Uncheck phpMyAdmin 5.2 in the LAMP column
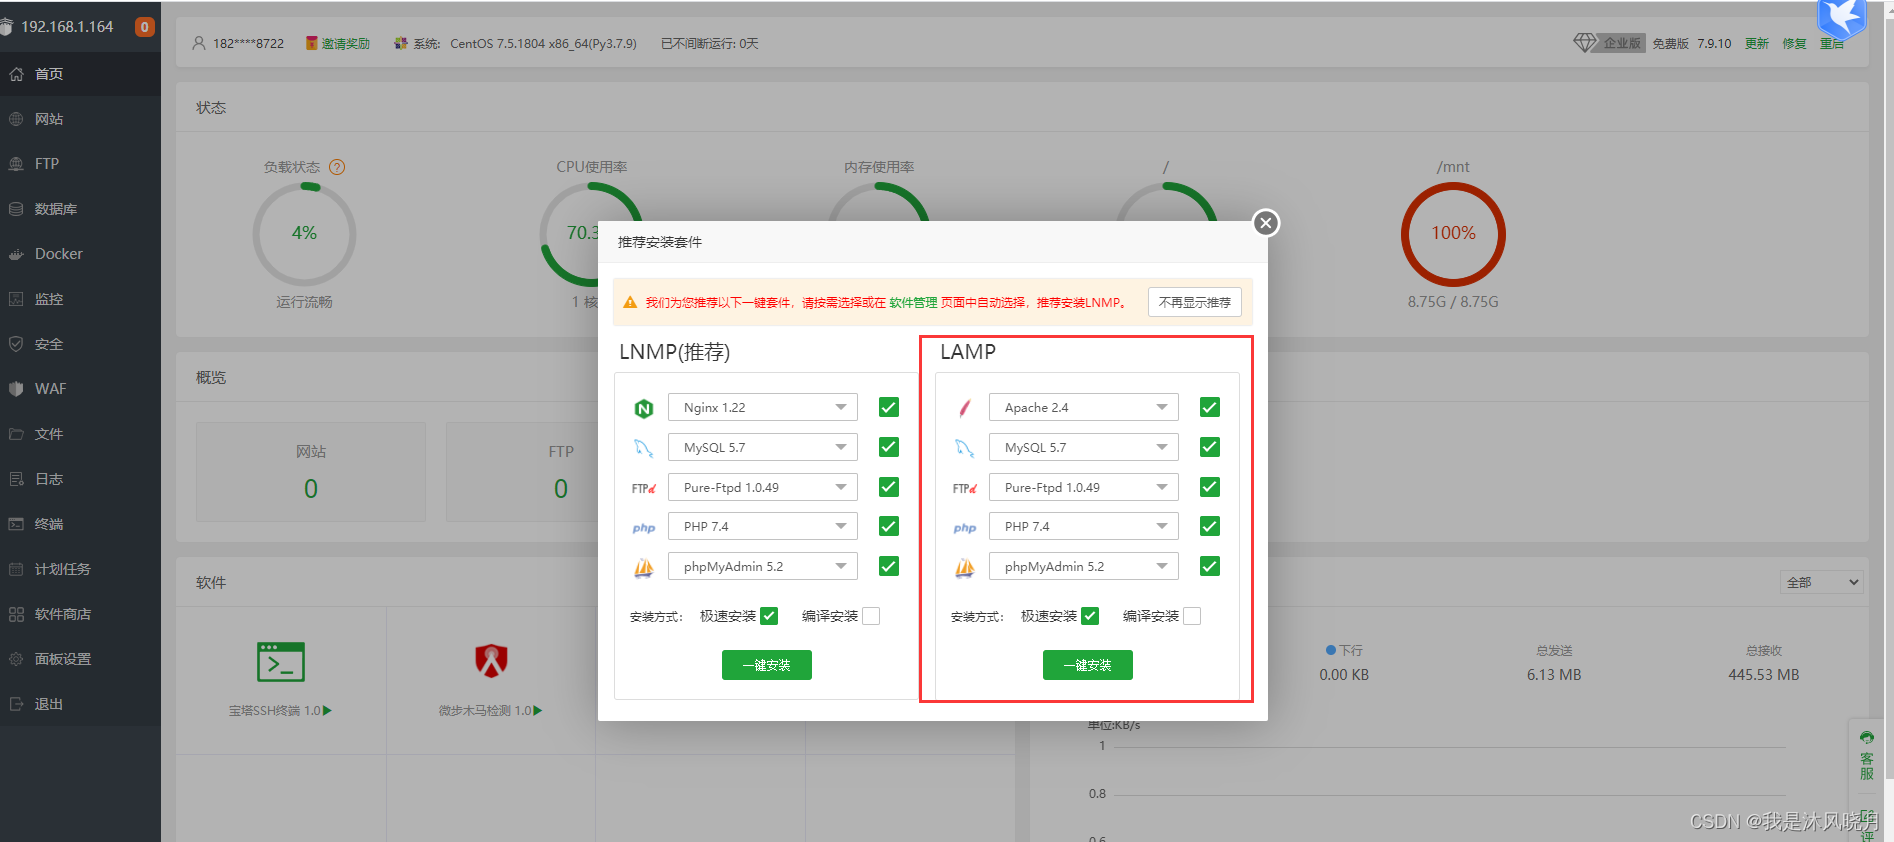 coord(1210,566)
